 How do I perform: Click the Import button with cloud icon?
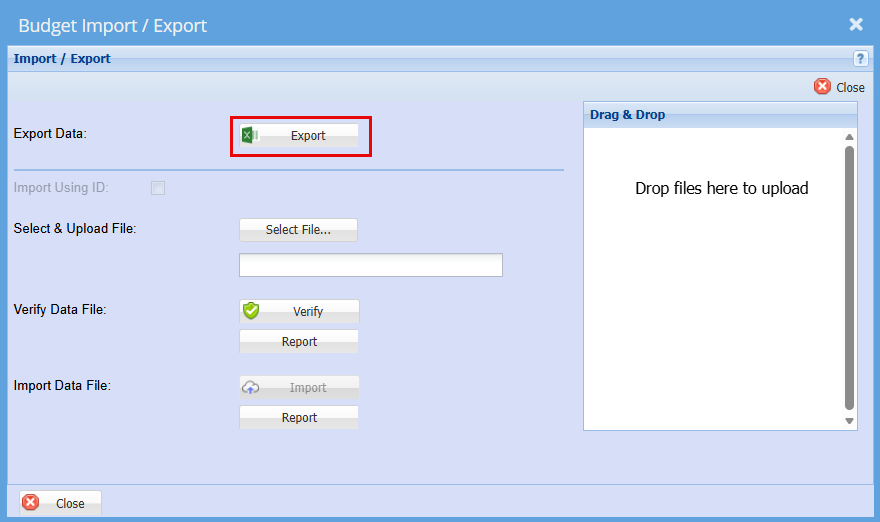click(299, 387)
